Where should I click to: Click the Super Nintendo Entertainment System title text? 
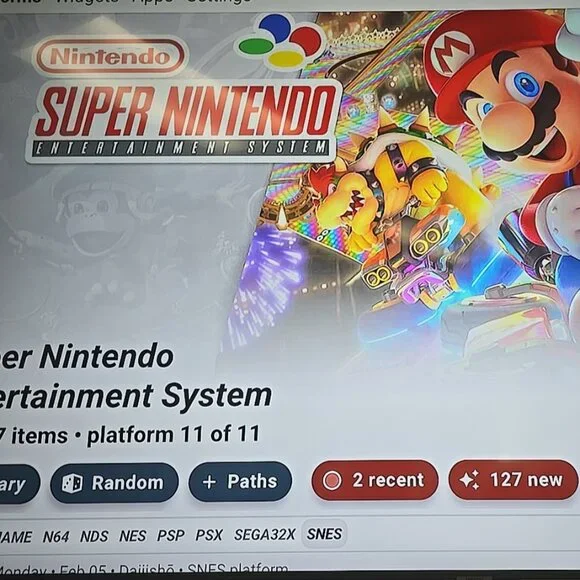pos(135,376)
